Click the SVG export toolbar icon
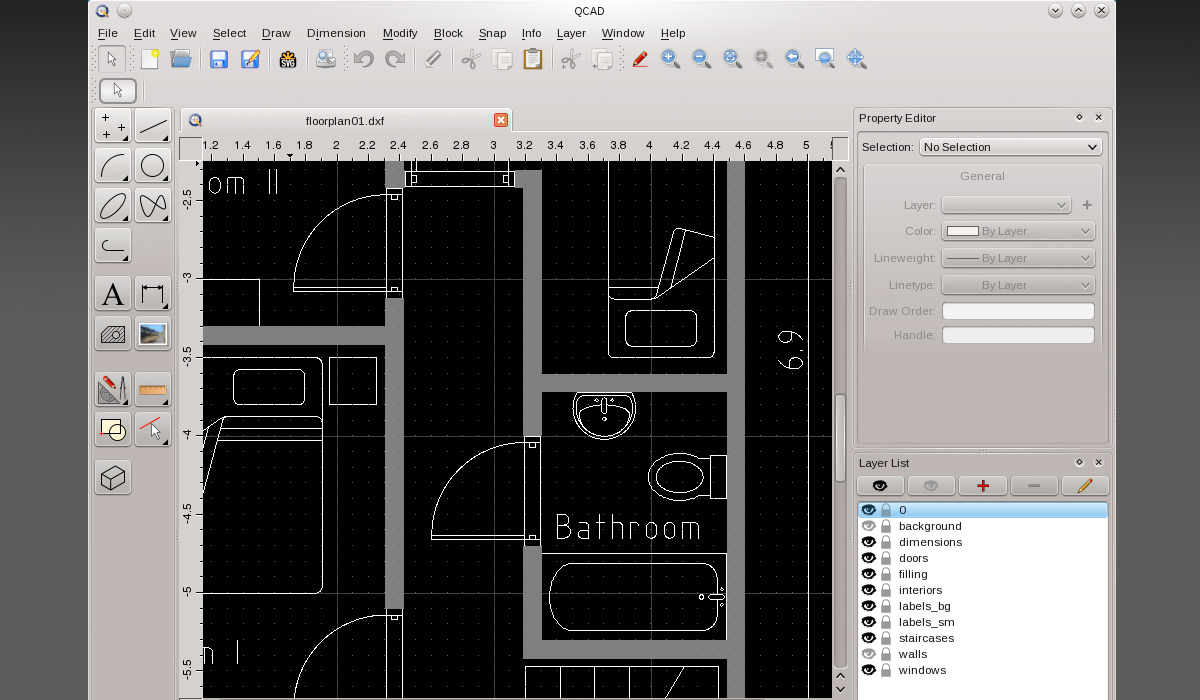Viewport: 1200px width, 700px height. 290,59
